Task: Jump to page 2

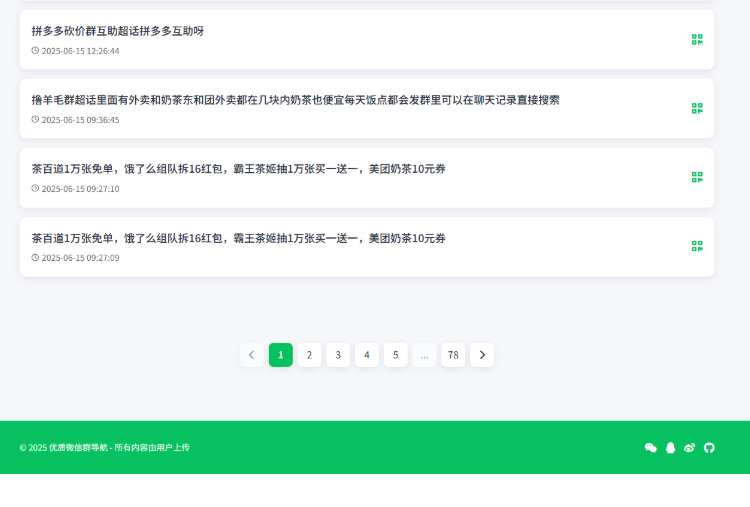Action: pyautogui.click(x=309, y=355)
